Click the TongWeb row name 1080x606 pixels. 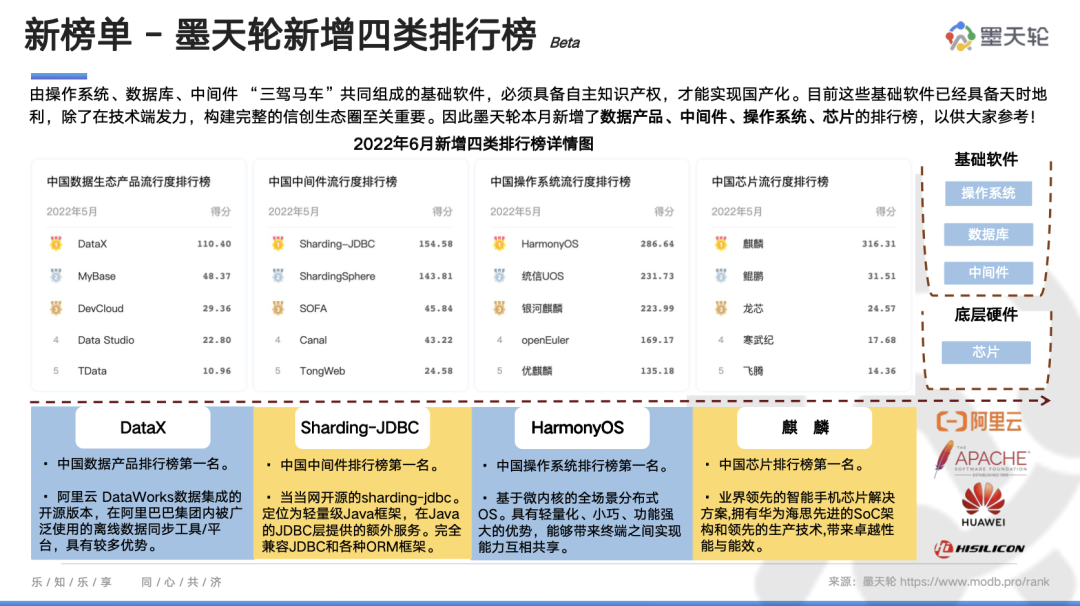click(322, 371)
